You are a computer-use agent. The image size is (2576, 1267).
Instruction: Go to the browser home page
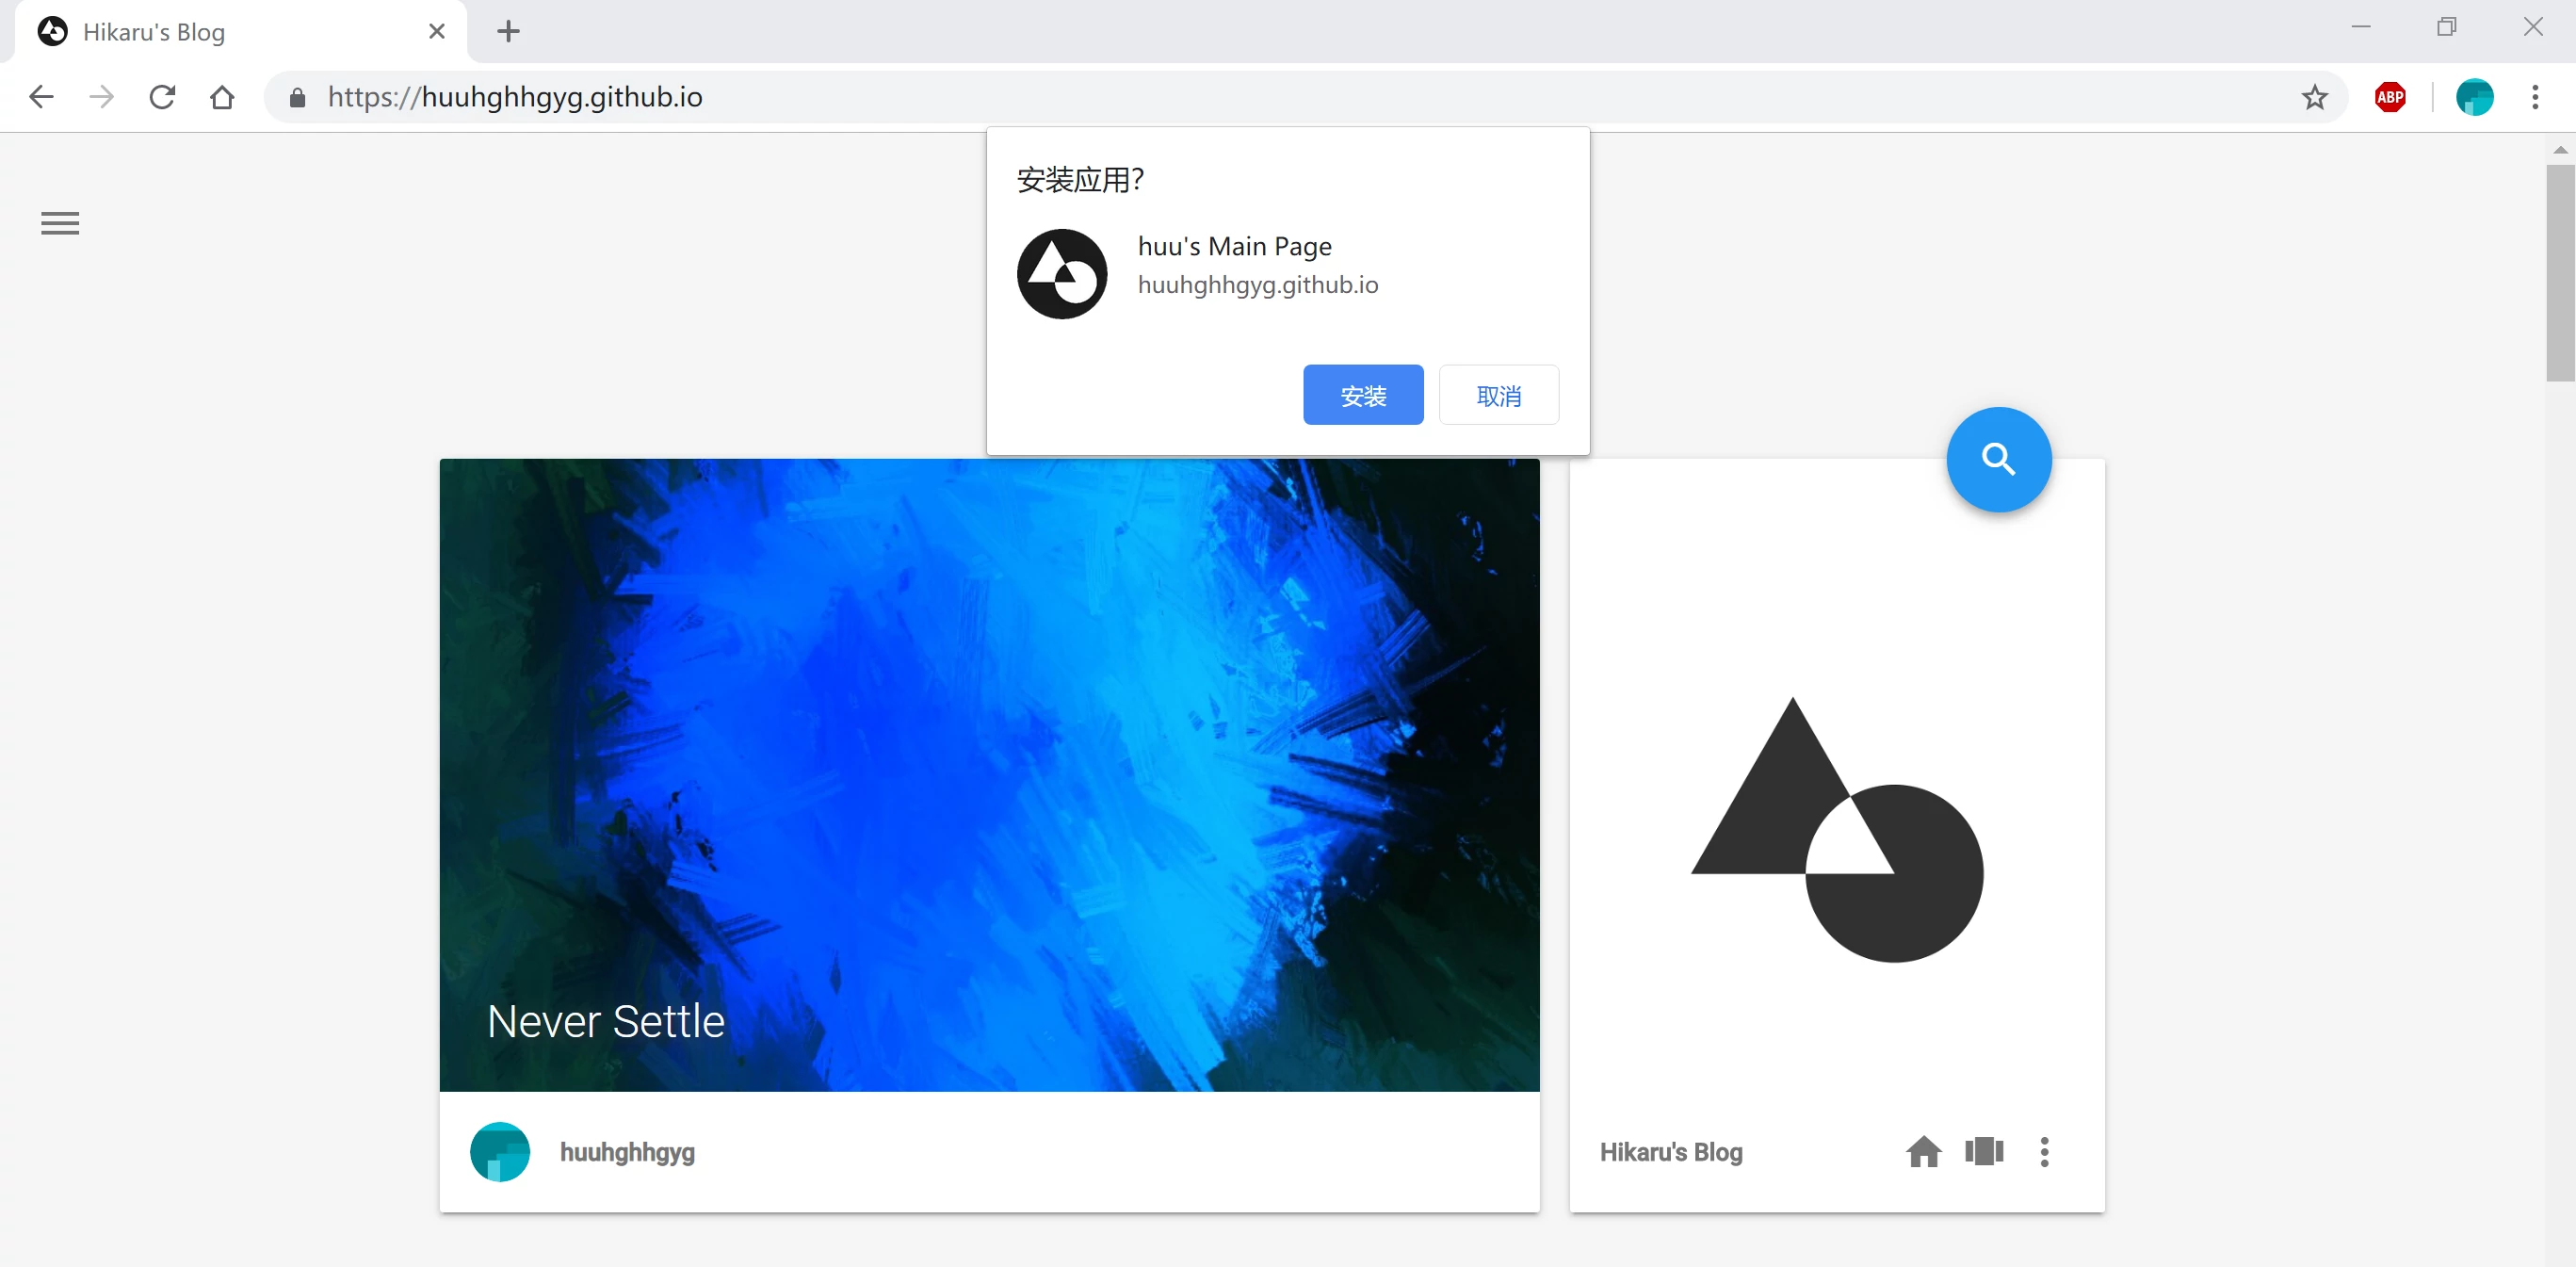tap(222, 97)
